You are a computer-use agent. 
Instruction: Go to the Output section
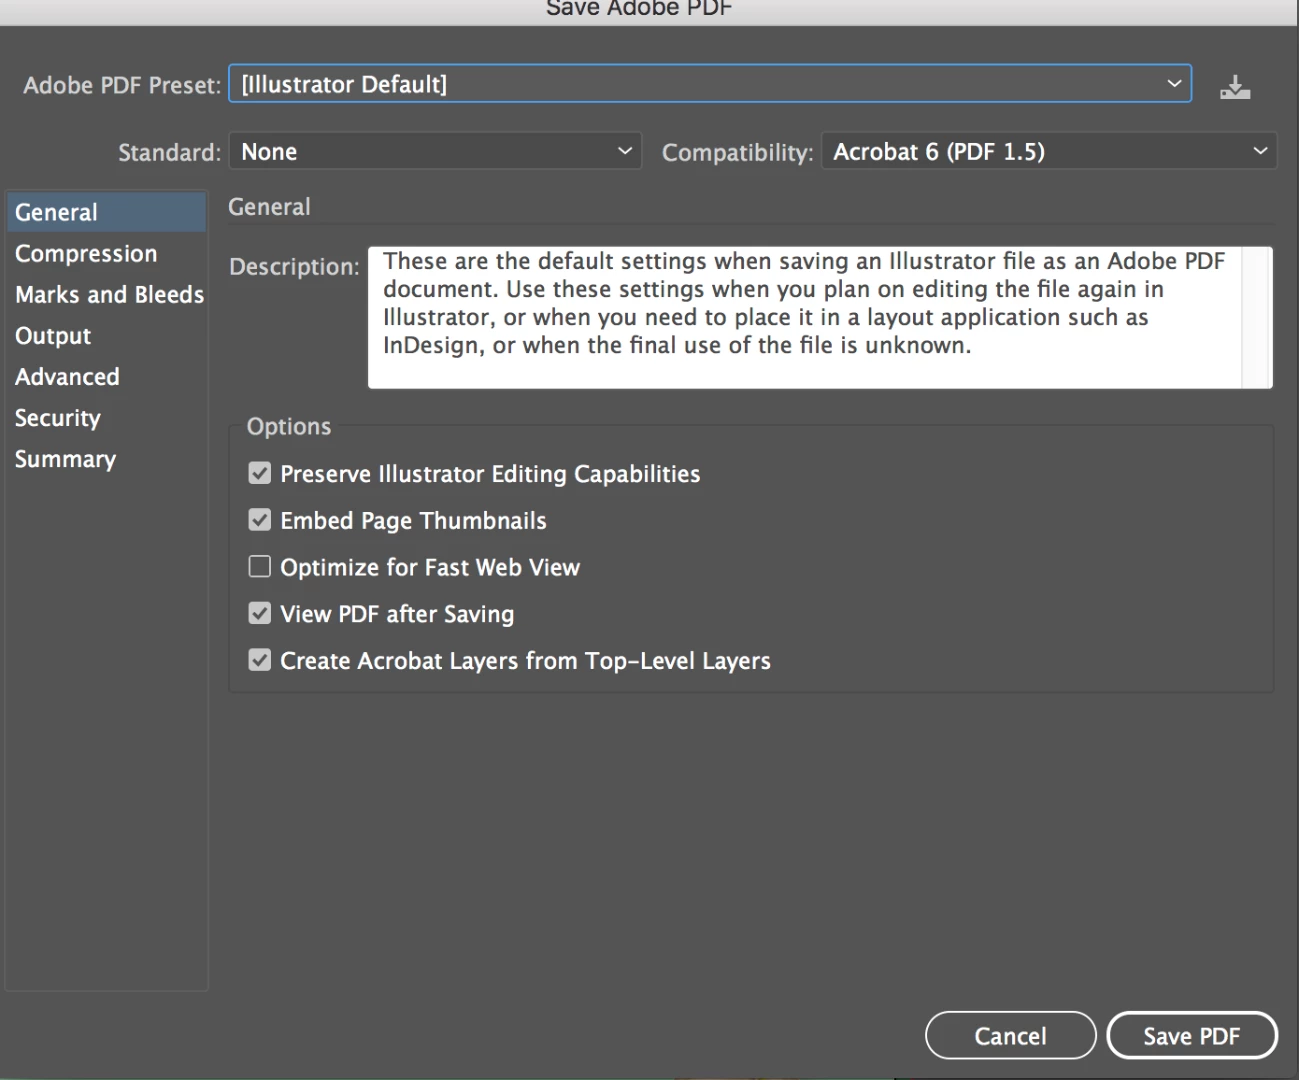[x=106, y=335]
